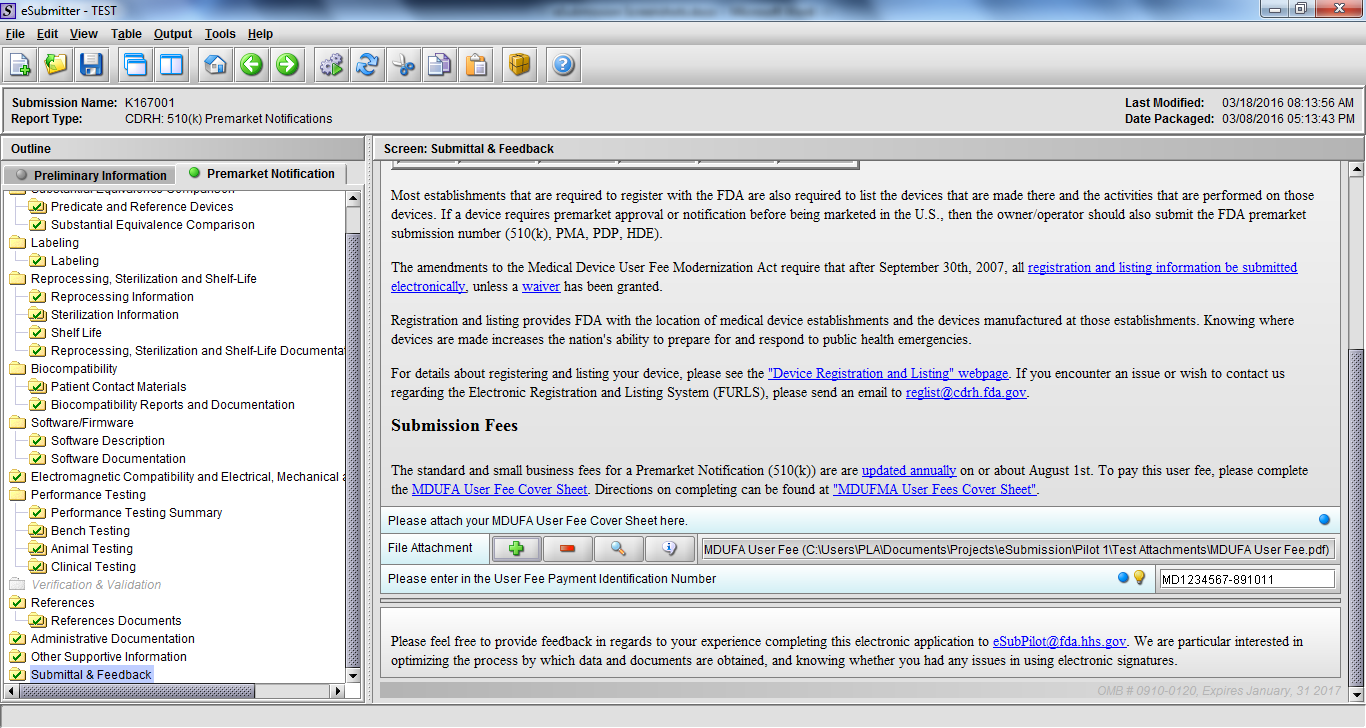Collapse the Software/Firmware folder node

pyautogui.click(x=18, y=423)
